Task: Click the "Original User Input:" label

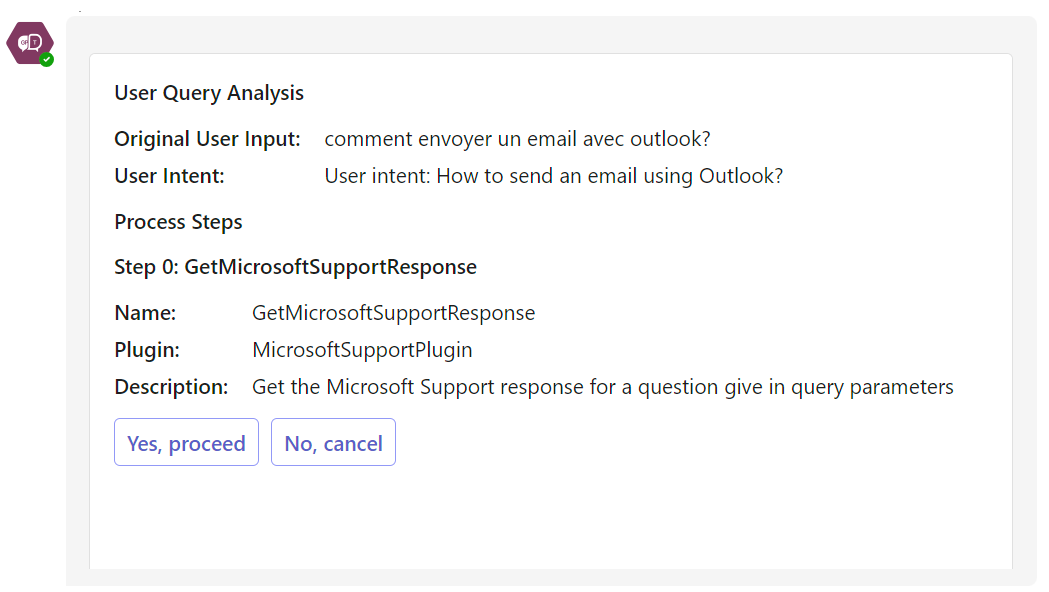Action: (207, 139)
